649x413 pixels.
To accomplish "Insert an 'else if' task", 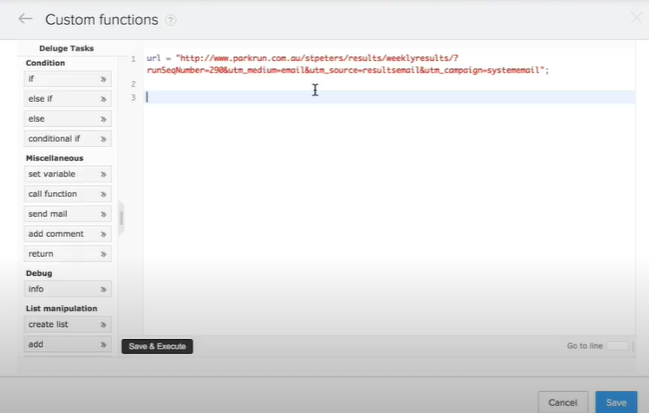I will tap(67, 98).
